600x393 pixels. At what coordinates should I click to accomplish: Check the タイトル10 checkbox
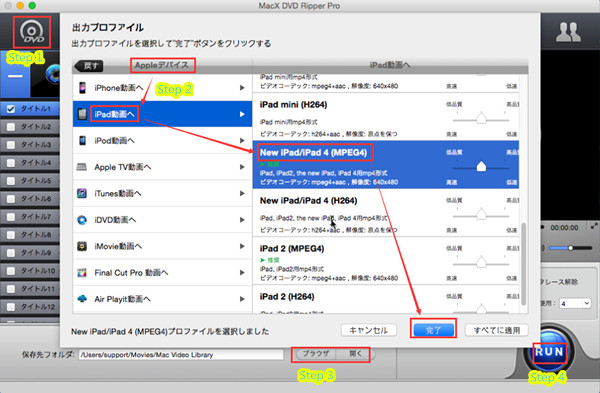(11, 271)
